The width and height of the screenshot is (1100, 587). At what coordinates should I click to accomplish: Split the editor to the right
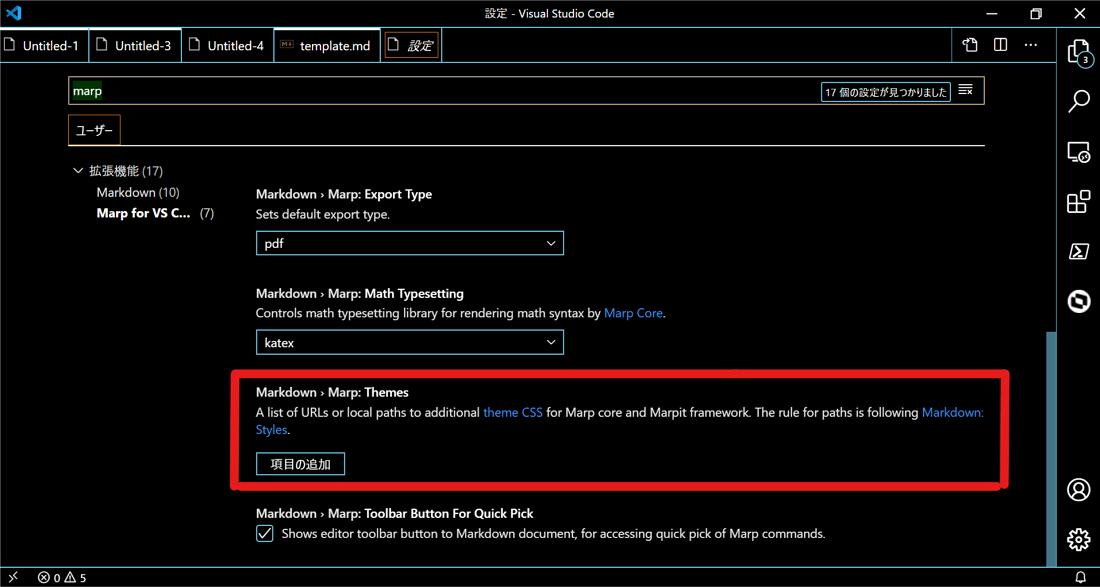coord(1000,46)
